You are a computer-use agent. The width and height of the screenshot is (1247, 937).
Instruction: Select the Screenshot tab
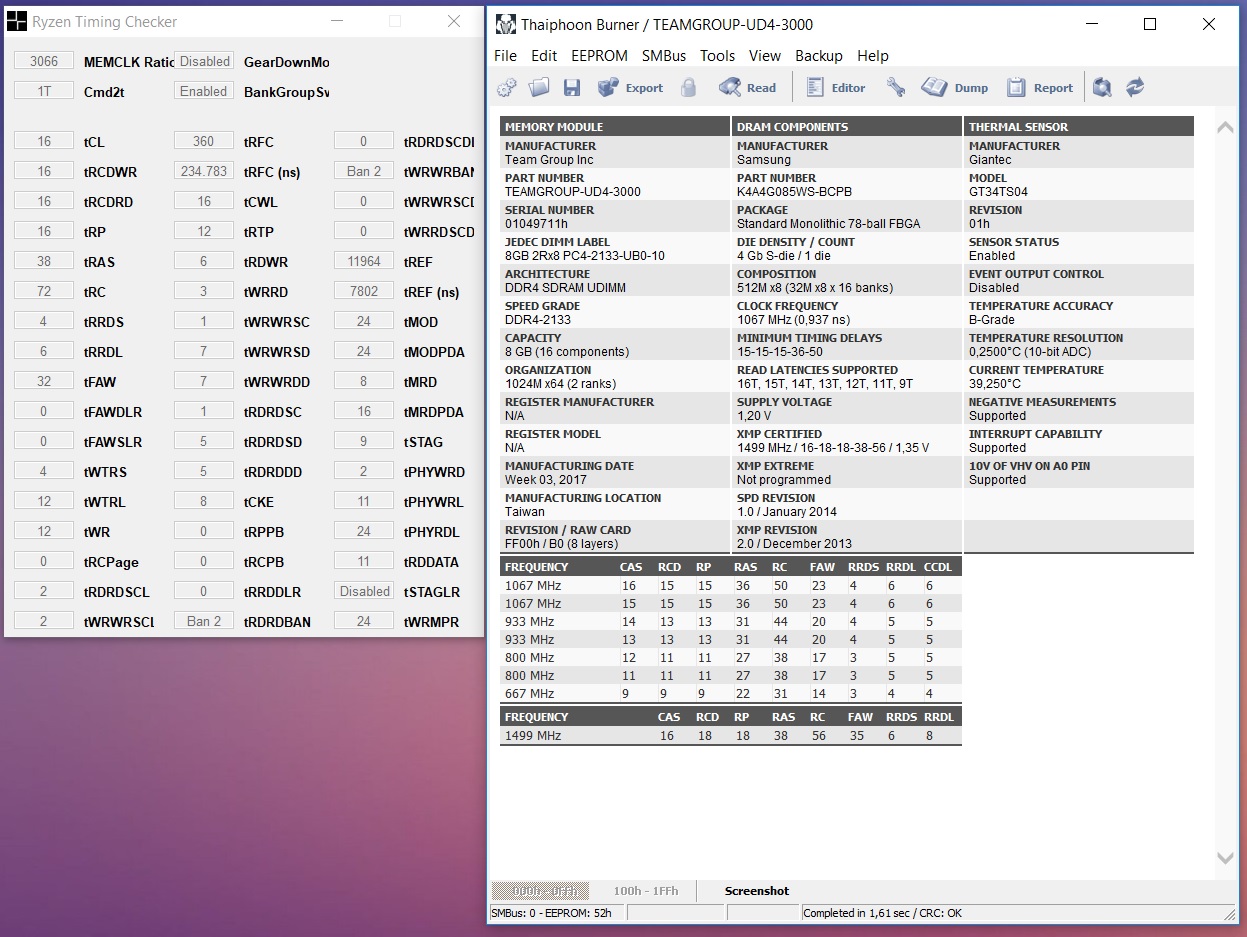(757, 891)
